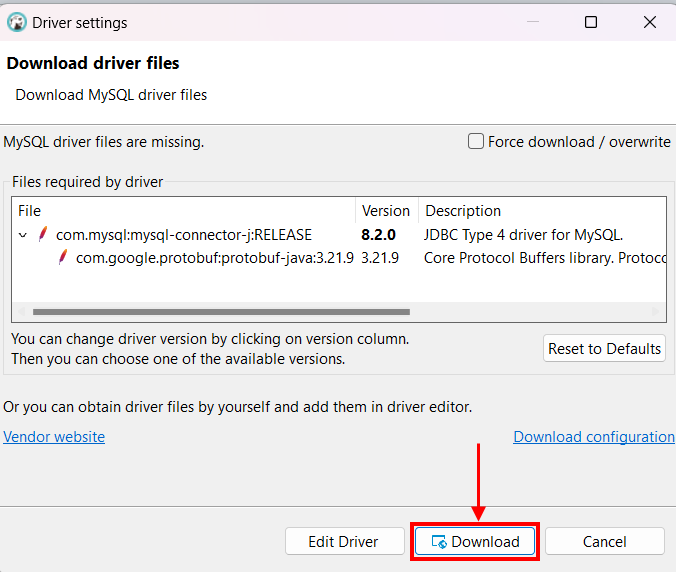The height and width of the screenshot is (572, 676).
Task: Close the Driver settings window
Action: (x=649, y=22)
